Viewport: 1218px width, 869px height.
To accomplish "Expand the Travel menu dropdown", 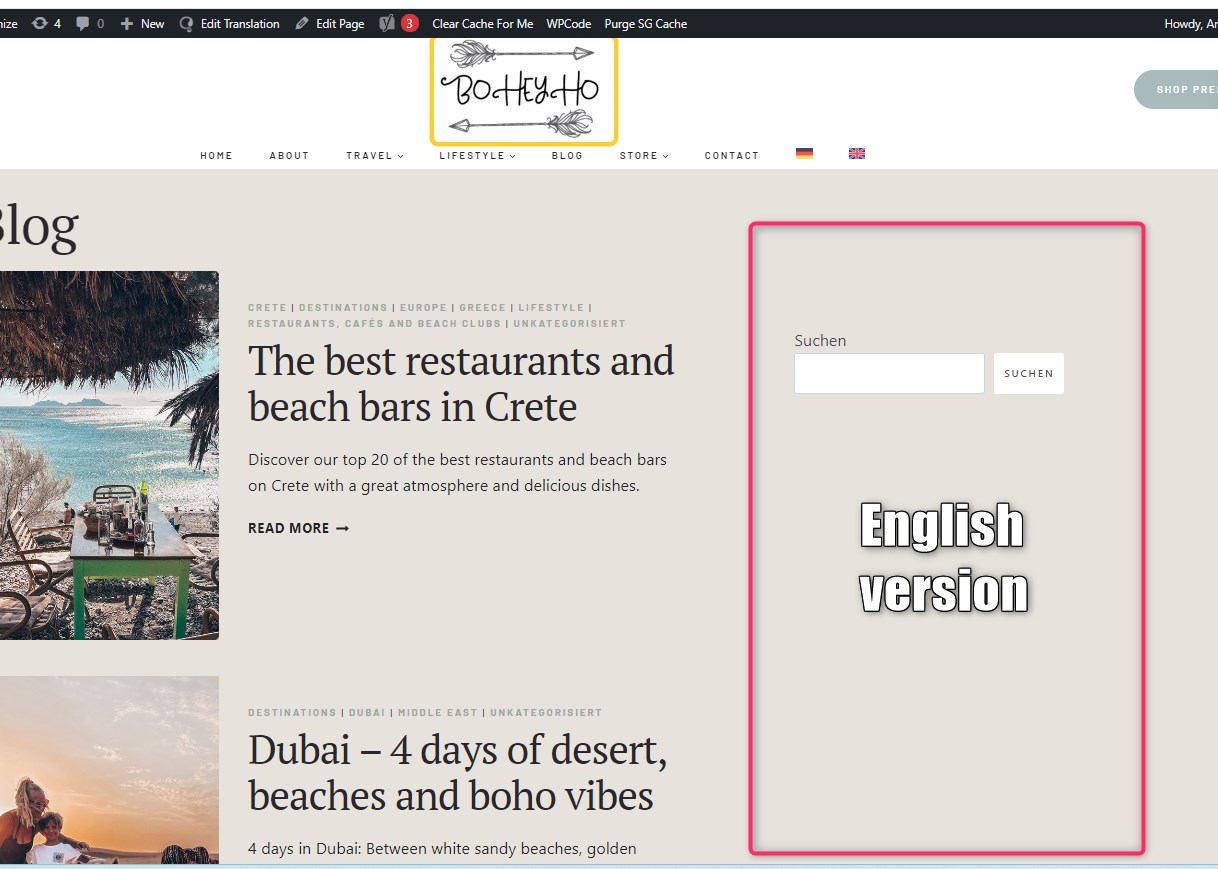I will pos(375,156).
